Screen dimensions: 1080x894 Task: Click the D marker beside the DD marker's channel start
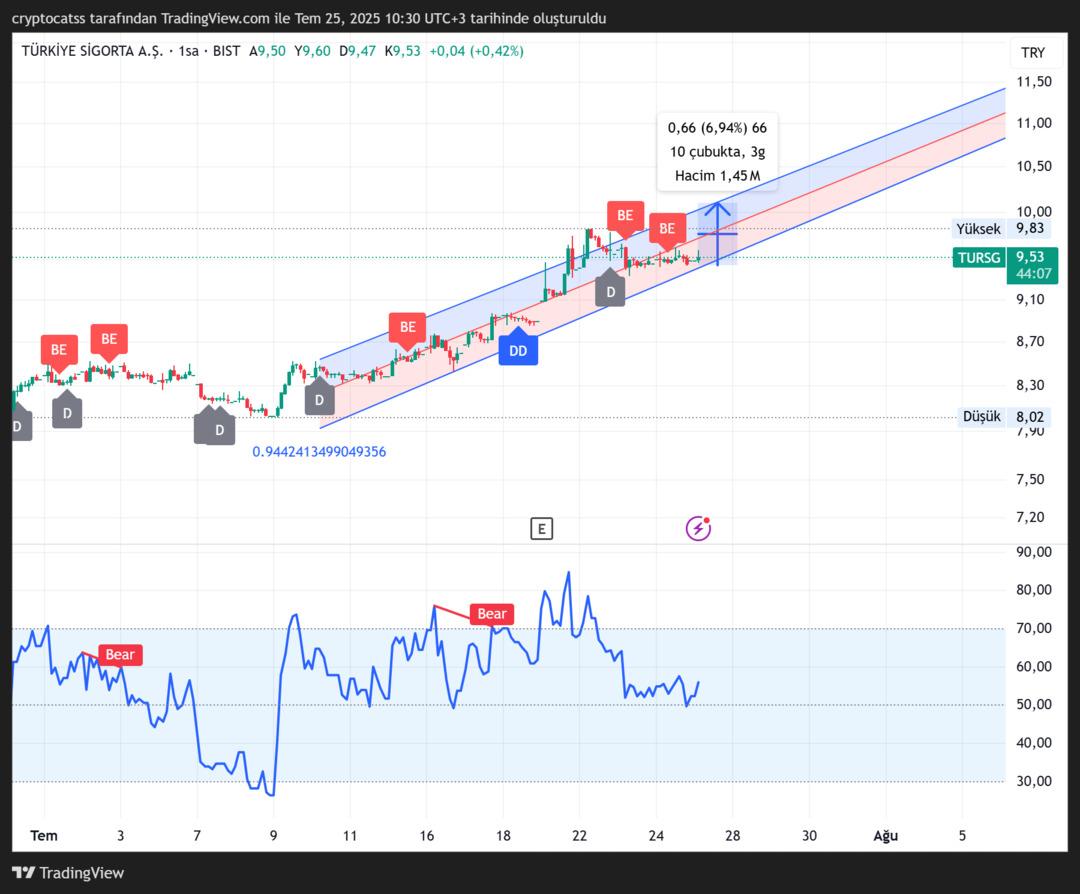(319, 399)
